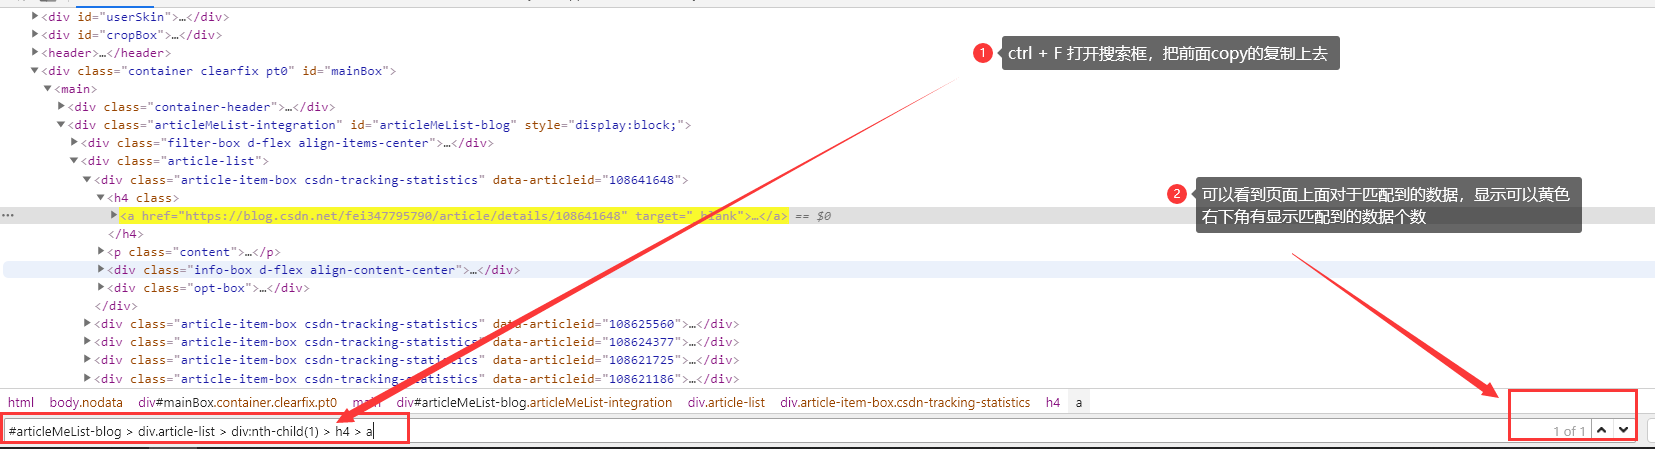This screenshot has height=449, width=1655.
Task: Collapse the main element node
Action: click(x=48, y=89)
